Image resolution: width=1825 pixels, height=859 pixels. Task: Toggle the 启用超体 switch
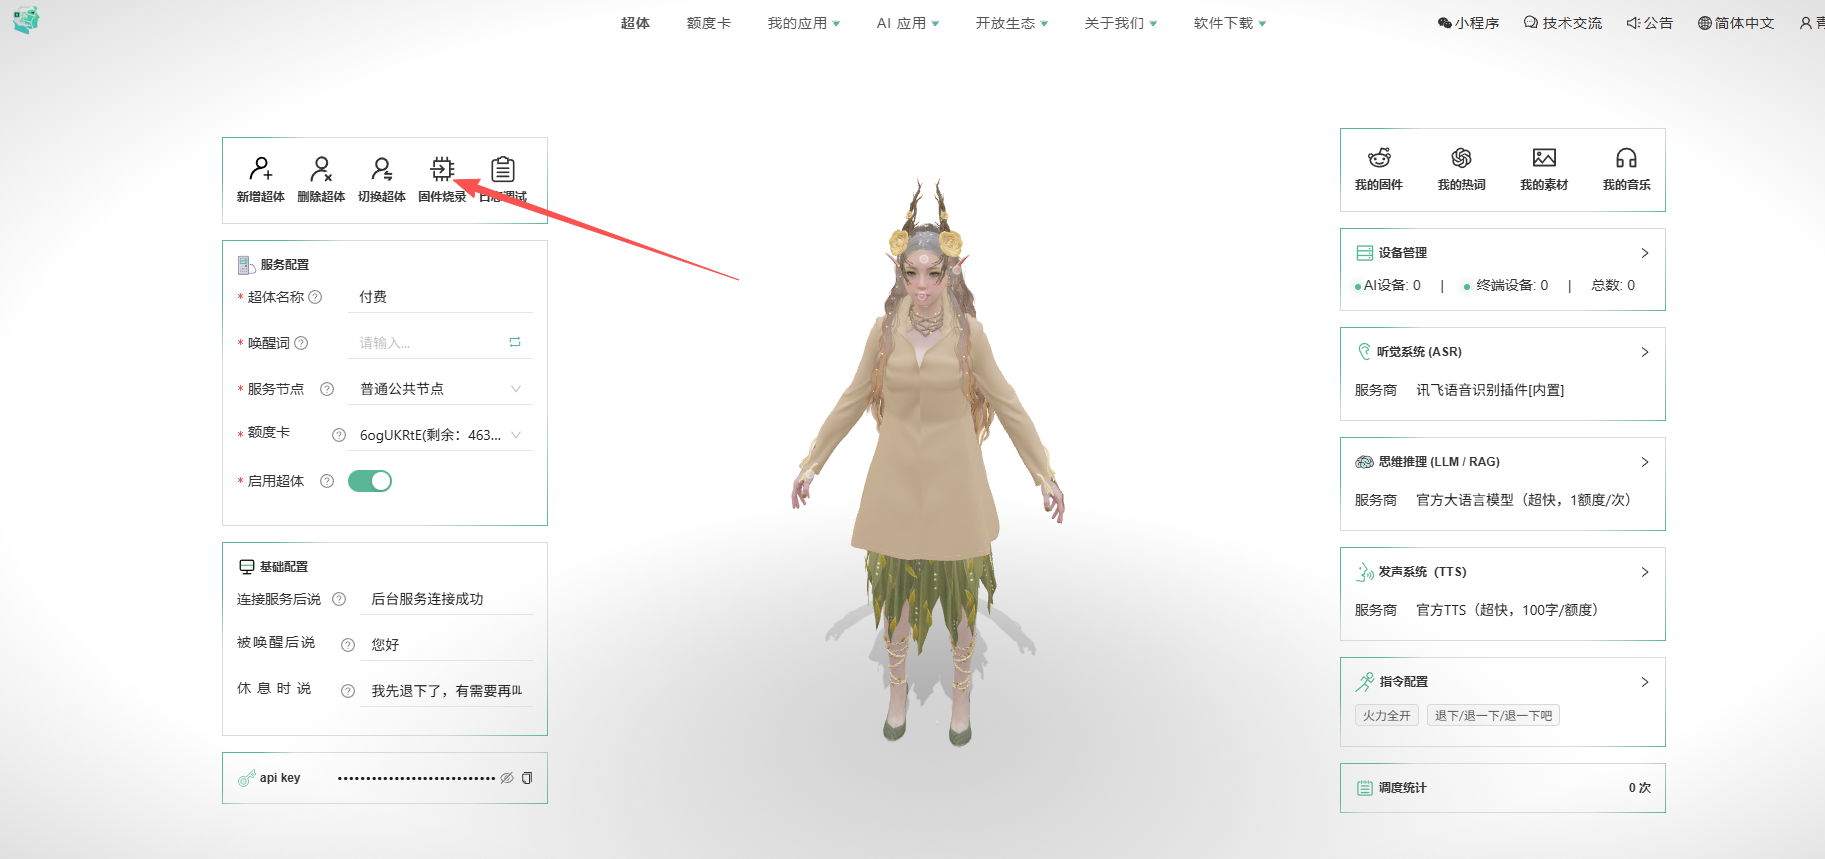coord(370,481)
